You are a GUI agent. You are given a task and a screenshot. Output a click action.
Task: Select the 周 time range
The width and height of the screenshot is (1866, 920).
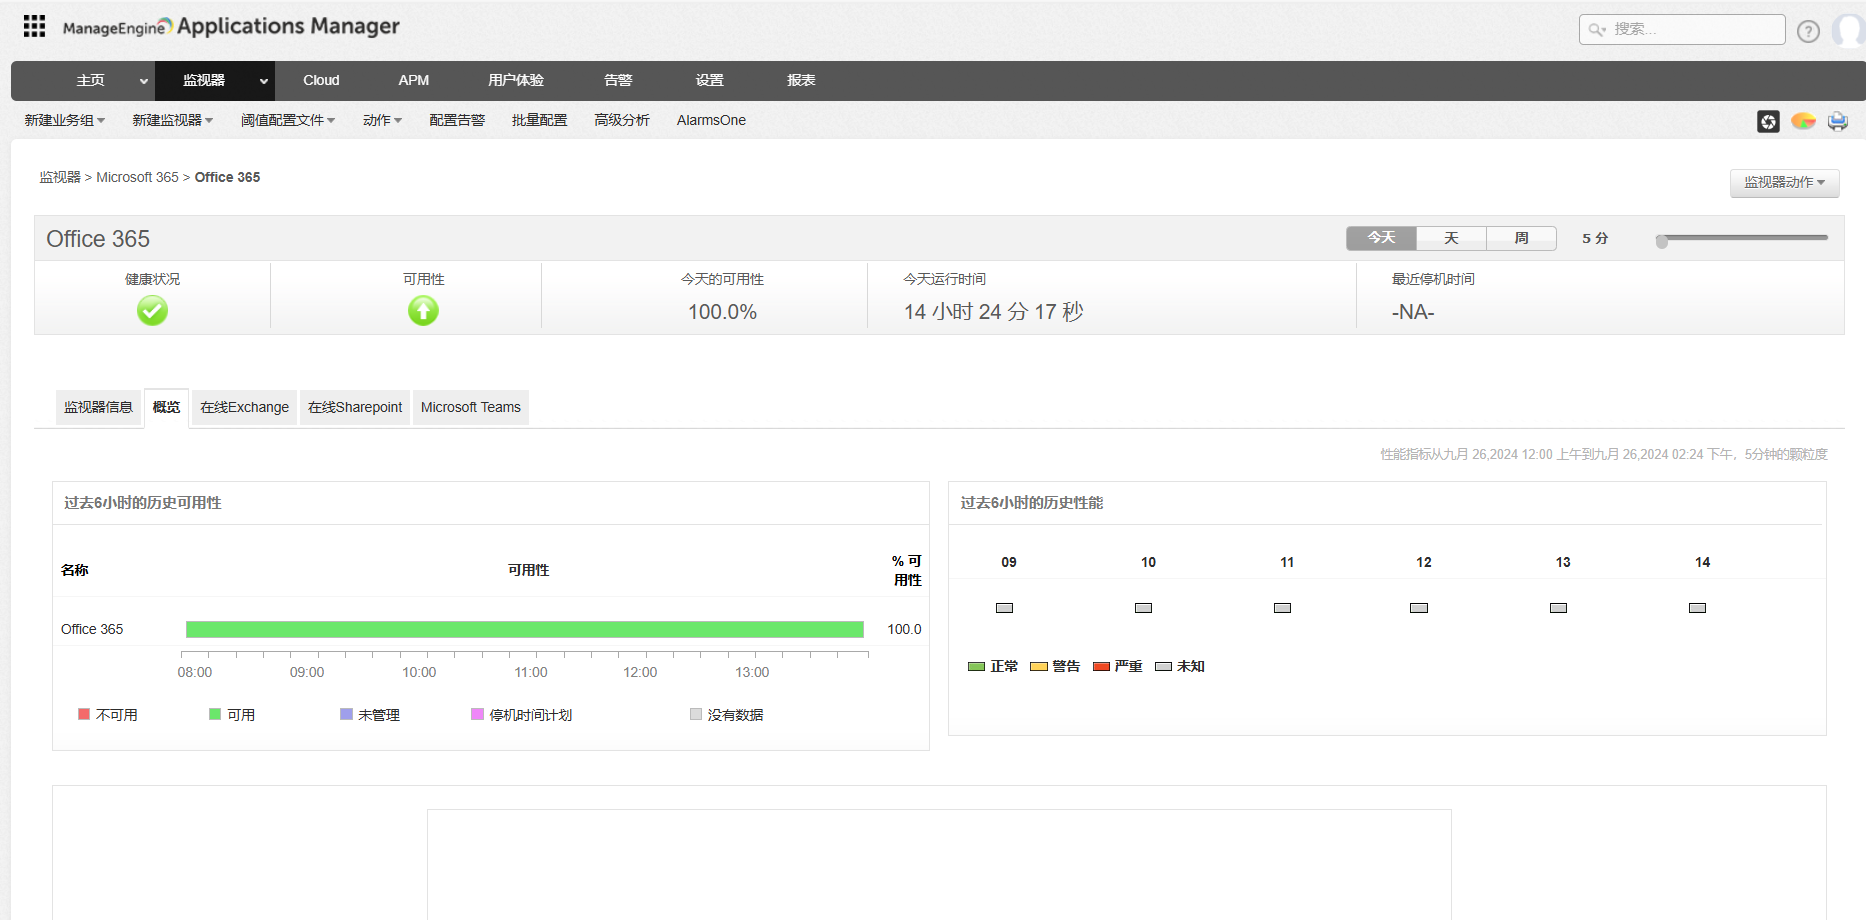(x=1521, y=238)
